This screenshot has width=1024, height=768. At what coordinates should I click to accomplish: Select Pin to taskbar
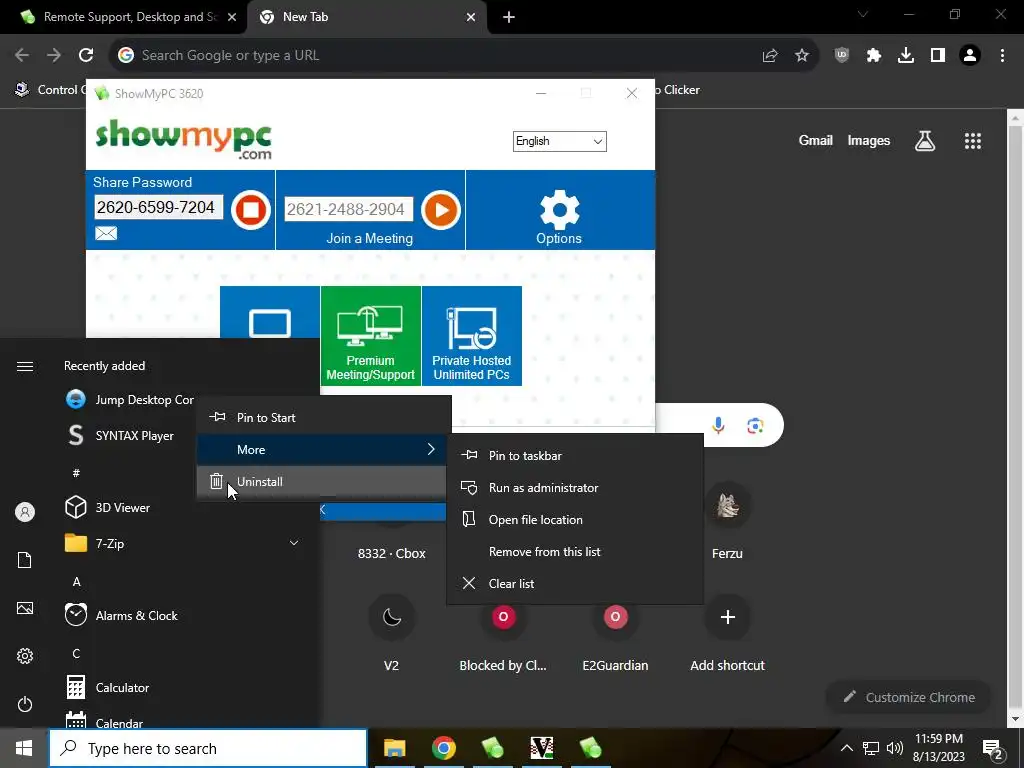tap(575, 456)
